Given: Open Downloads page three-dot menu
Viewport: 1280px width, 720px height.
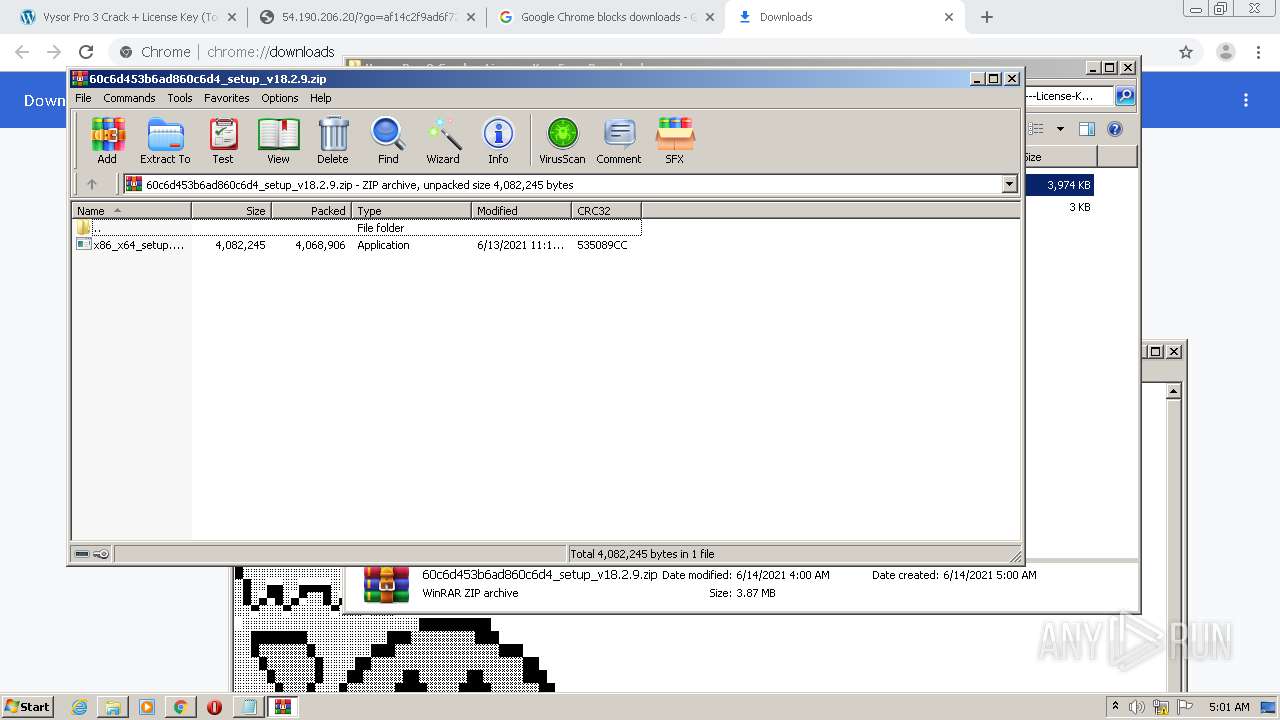Looking at the screenshot, I should (1246, 100).
